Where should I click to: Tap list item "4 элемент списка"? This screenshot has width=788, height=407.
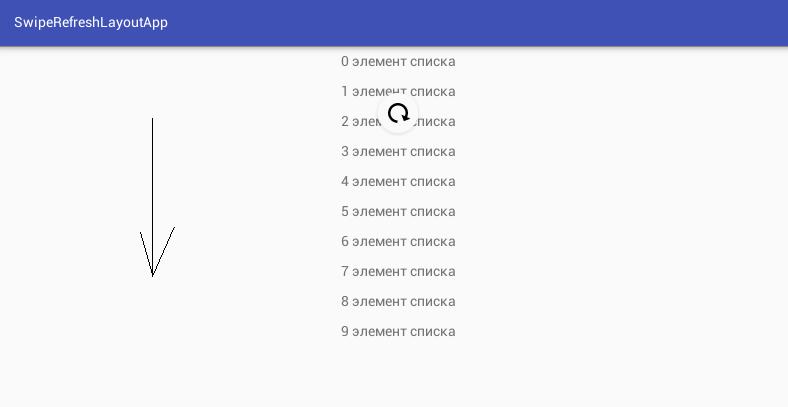click(398, 182)
